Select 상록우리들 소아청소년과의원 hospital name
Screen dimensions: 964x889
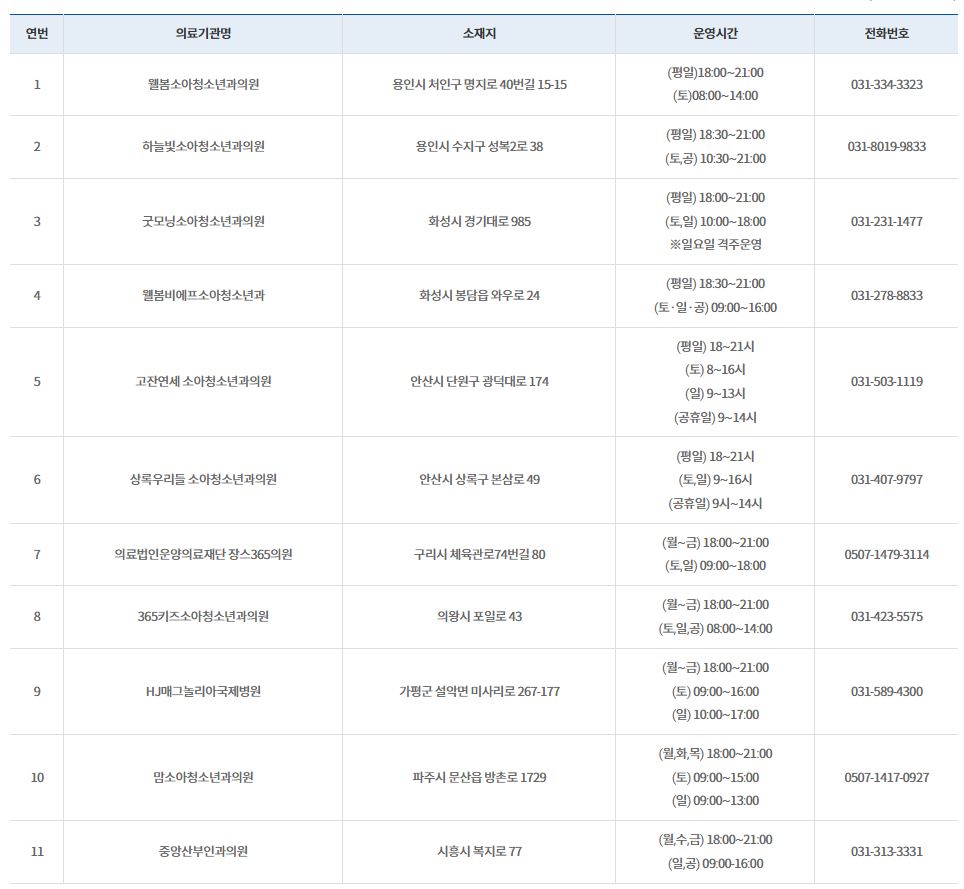pos(203,479)
